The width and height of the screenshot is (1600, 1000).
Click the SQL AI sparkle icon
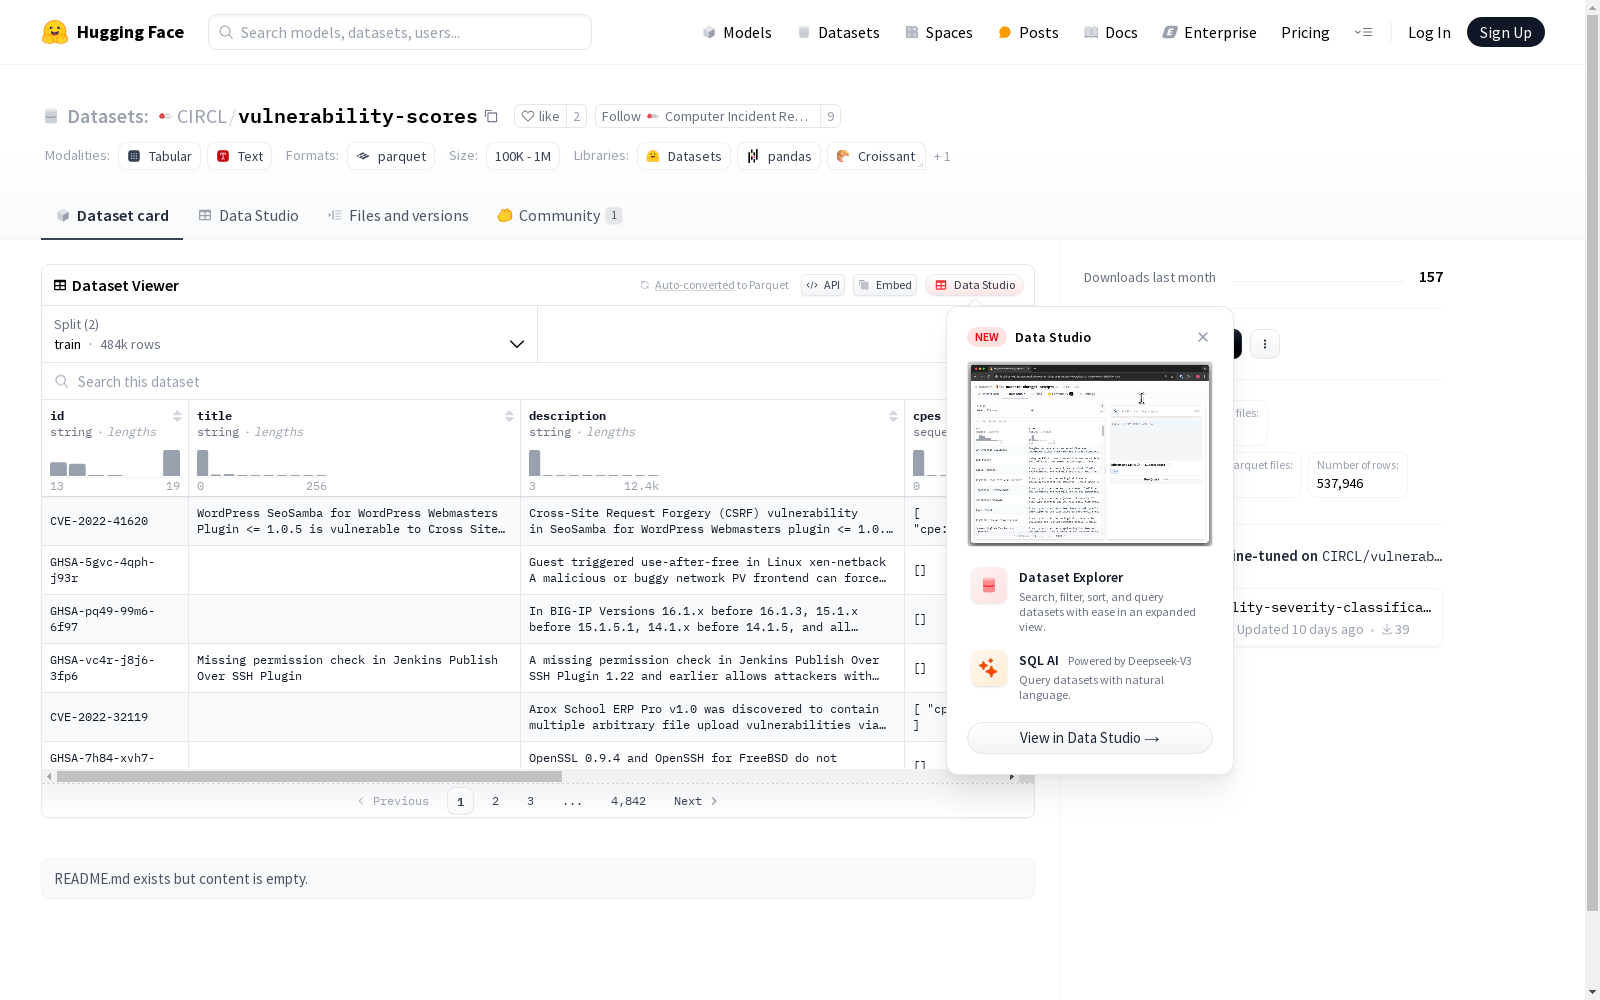(x=989, y=668)
